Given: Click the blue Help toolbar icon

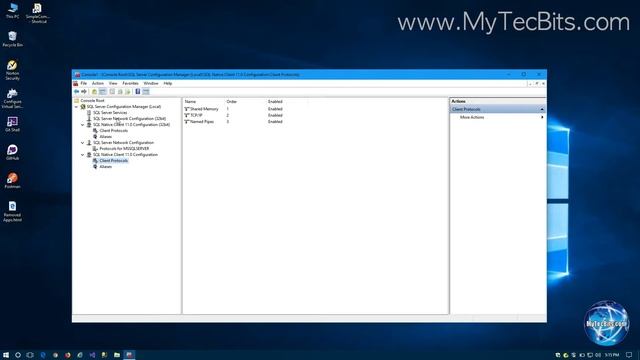Looking at the screenshot, I should 138,92.
